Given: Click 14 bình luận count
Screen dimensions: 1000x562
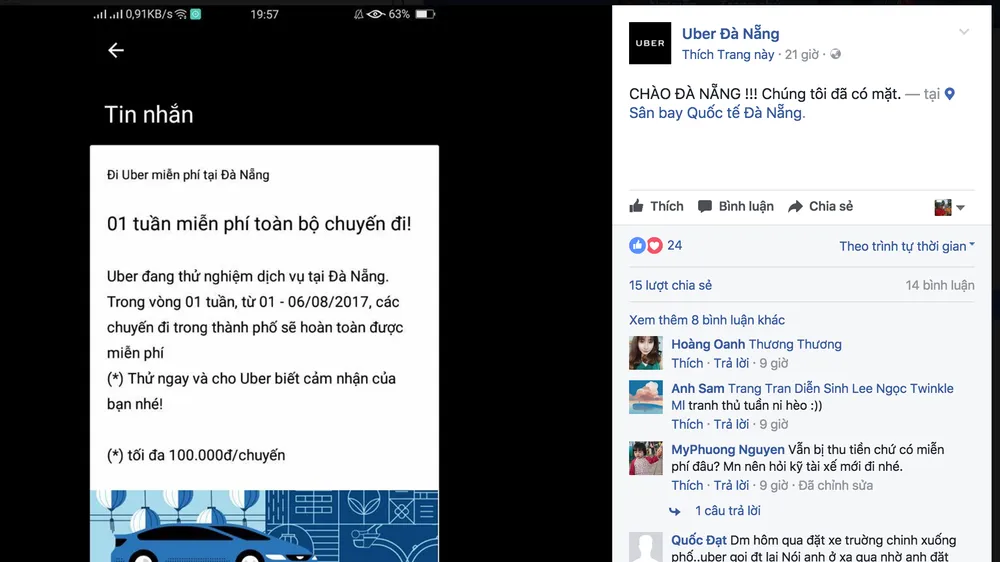Looking at the screenshot, I should pos(940,285).
